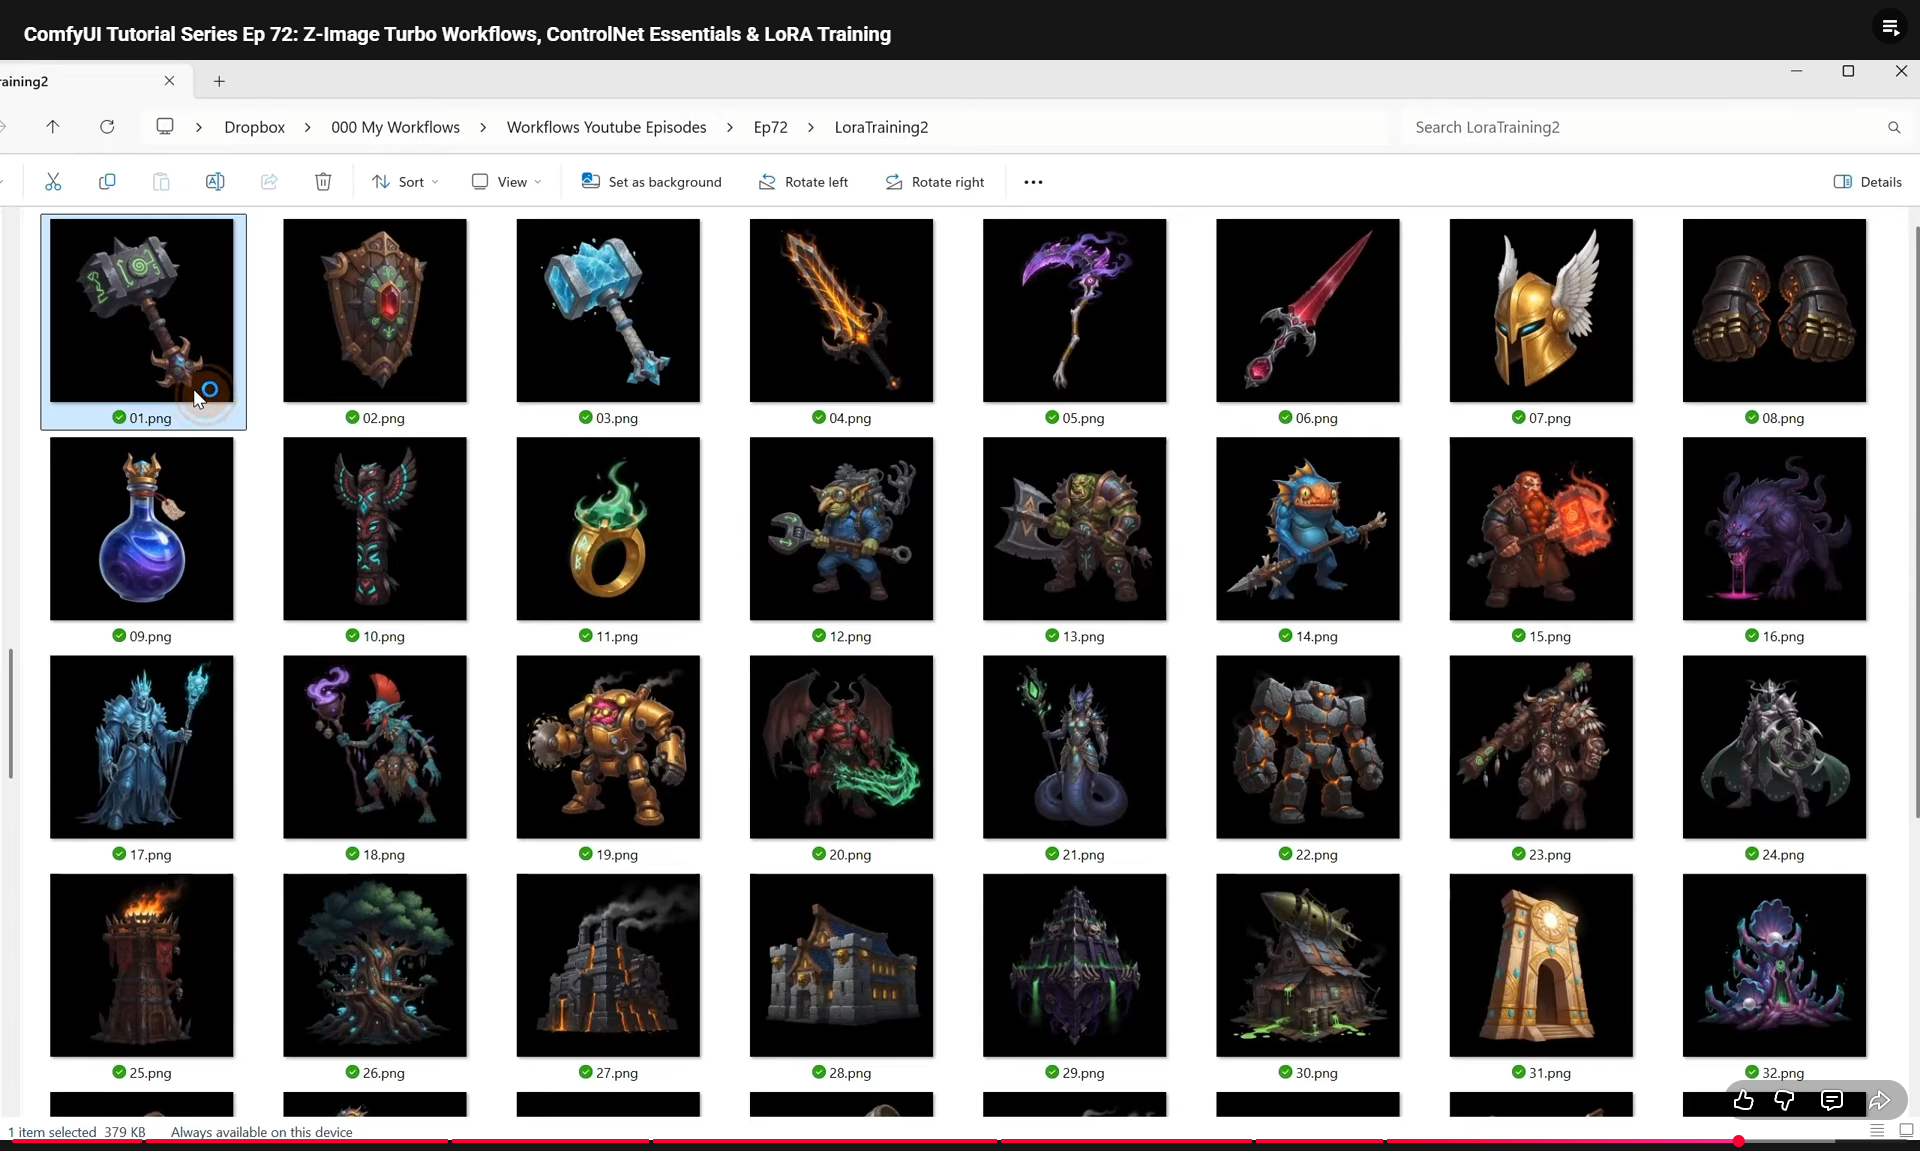
Task: Click the Delete trash icon
Action: [x=323, y=182]
